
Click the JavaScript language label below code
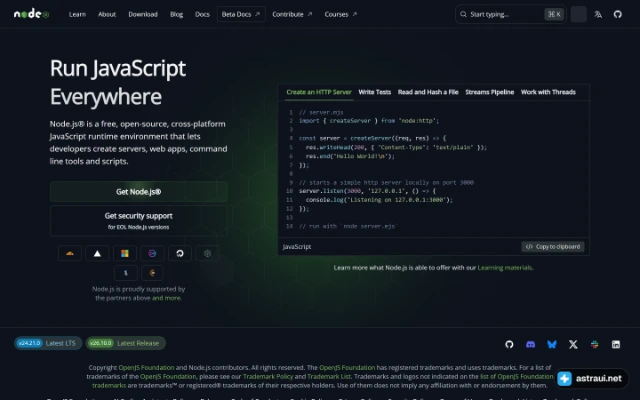(297, 247)
